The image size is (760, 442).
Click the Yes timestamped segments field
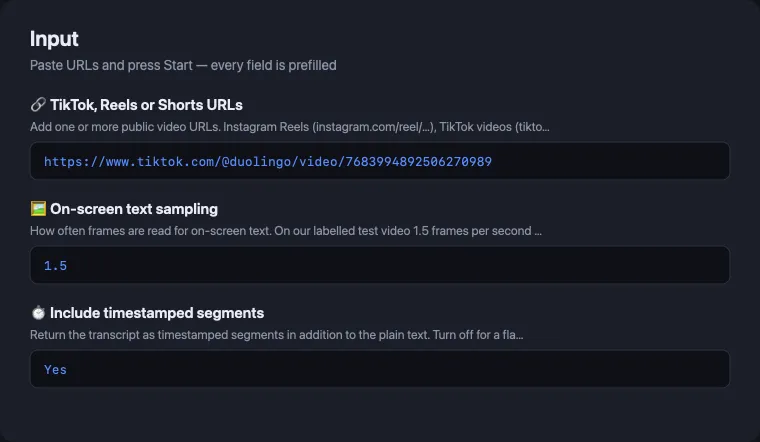pyautogui.click(x=380, y=369)
